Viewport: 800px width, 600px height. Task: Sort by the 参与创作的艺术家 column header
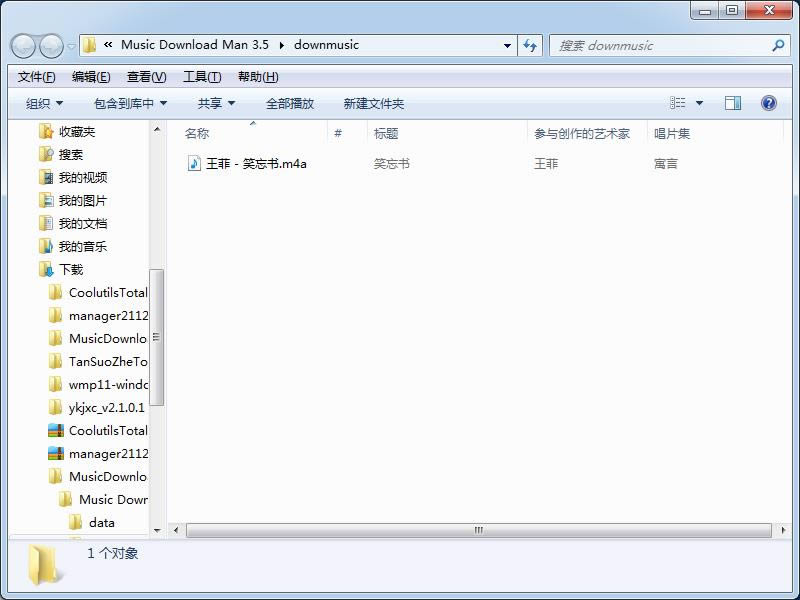[x=582, y=134]
